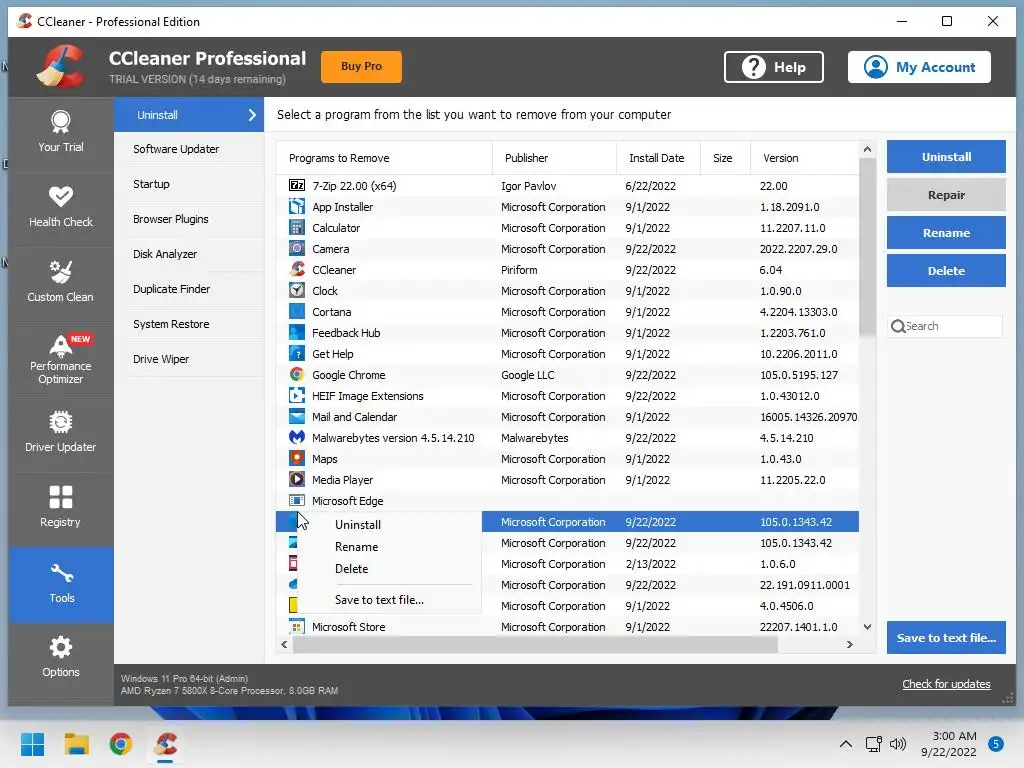Viewport: 1024px width, 768px height.
Task: Click the vertical scrollbar down arrow
Action: point(867,627)
